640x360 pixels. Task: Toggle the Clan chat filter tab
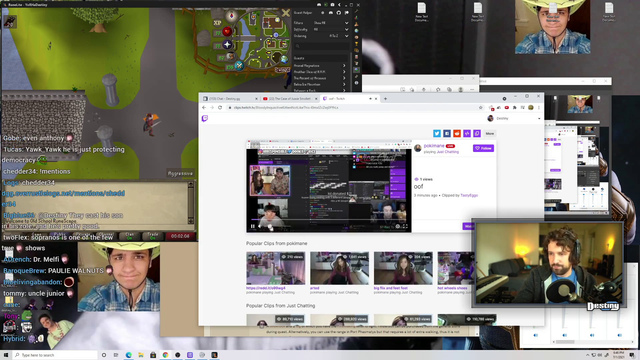(x=129, y=236)
